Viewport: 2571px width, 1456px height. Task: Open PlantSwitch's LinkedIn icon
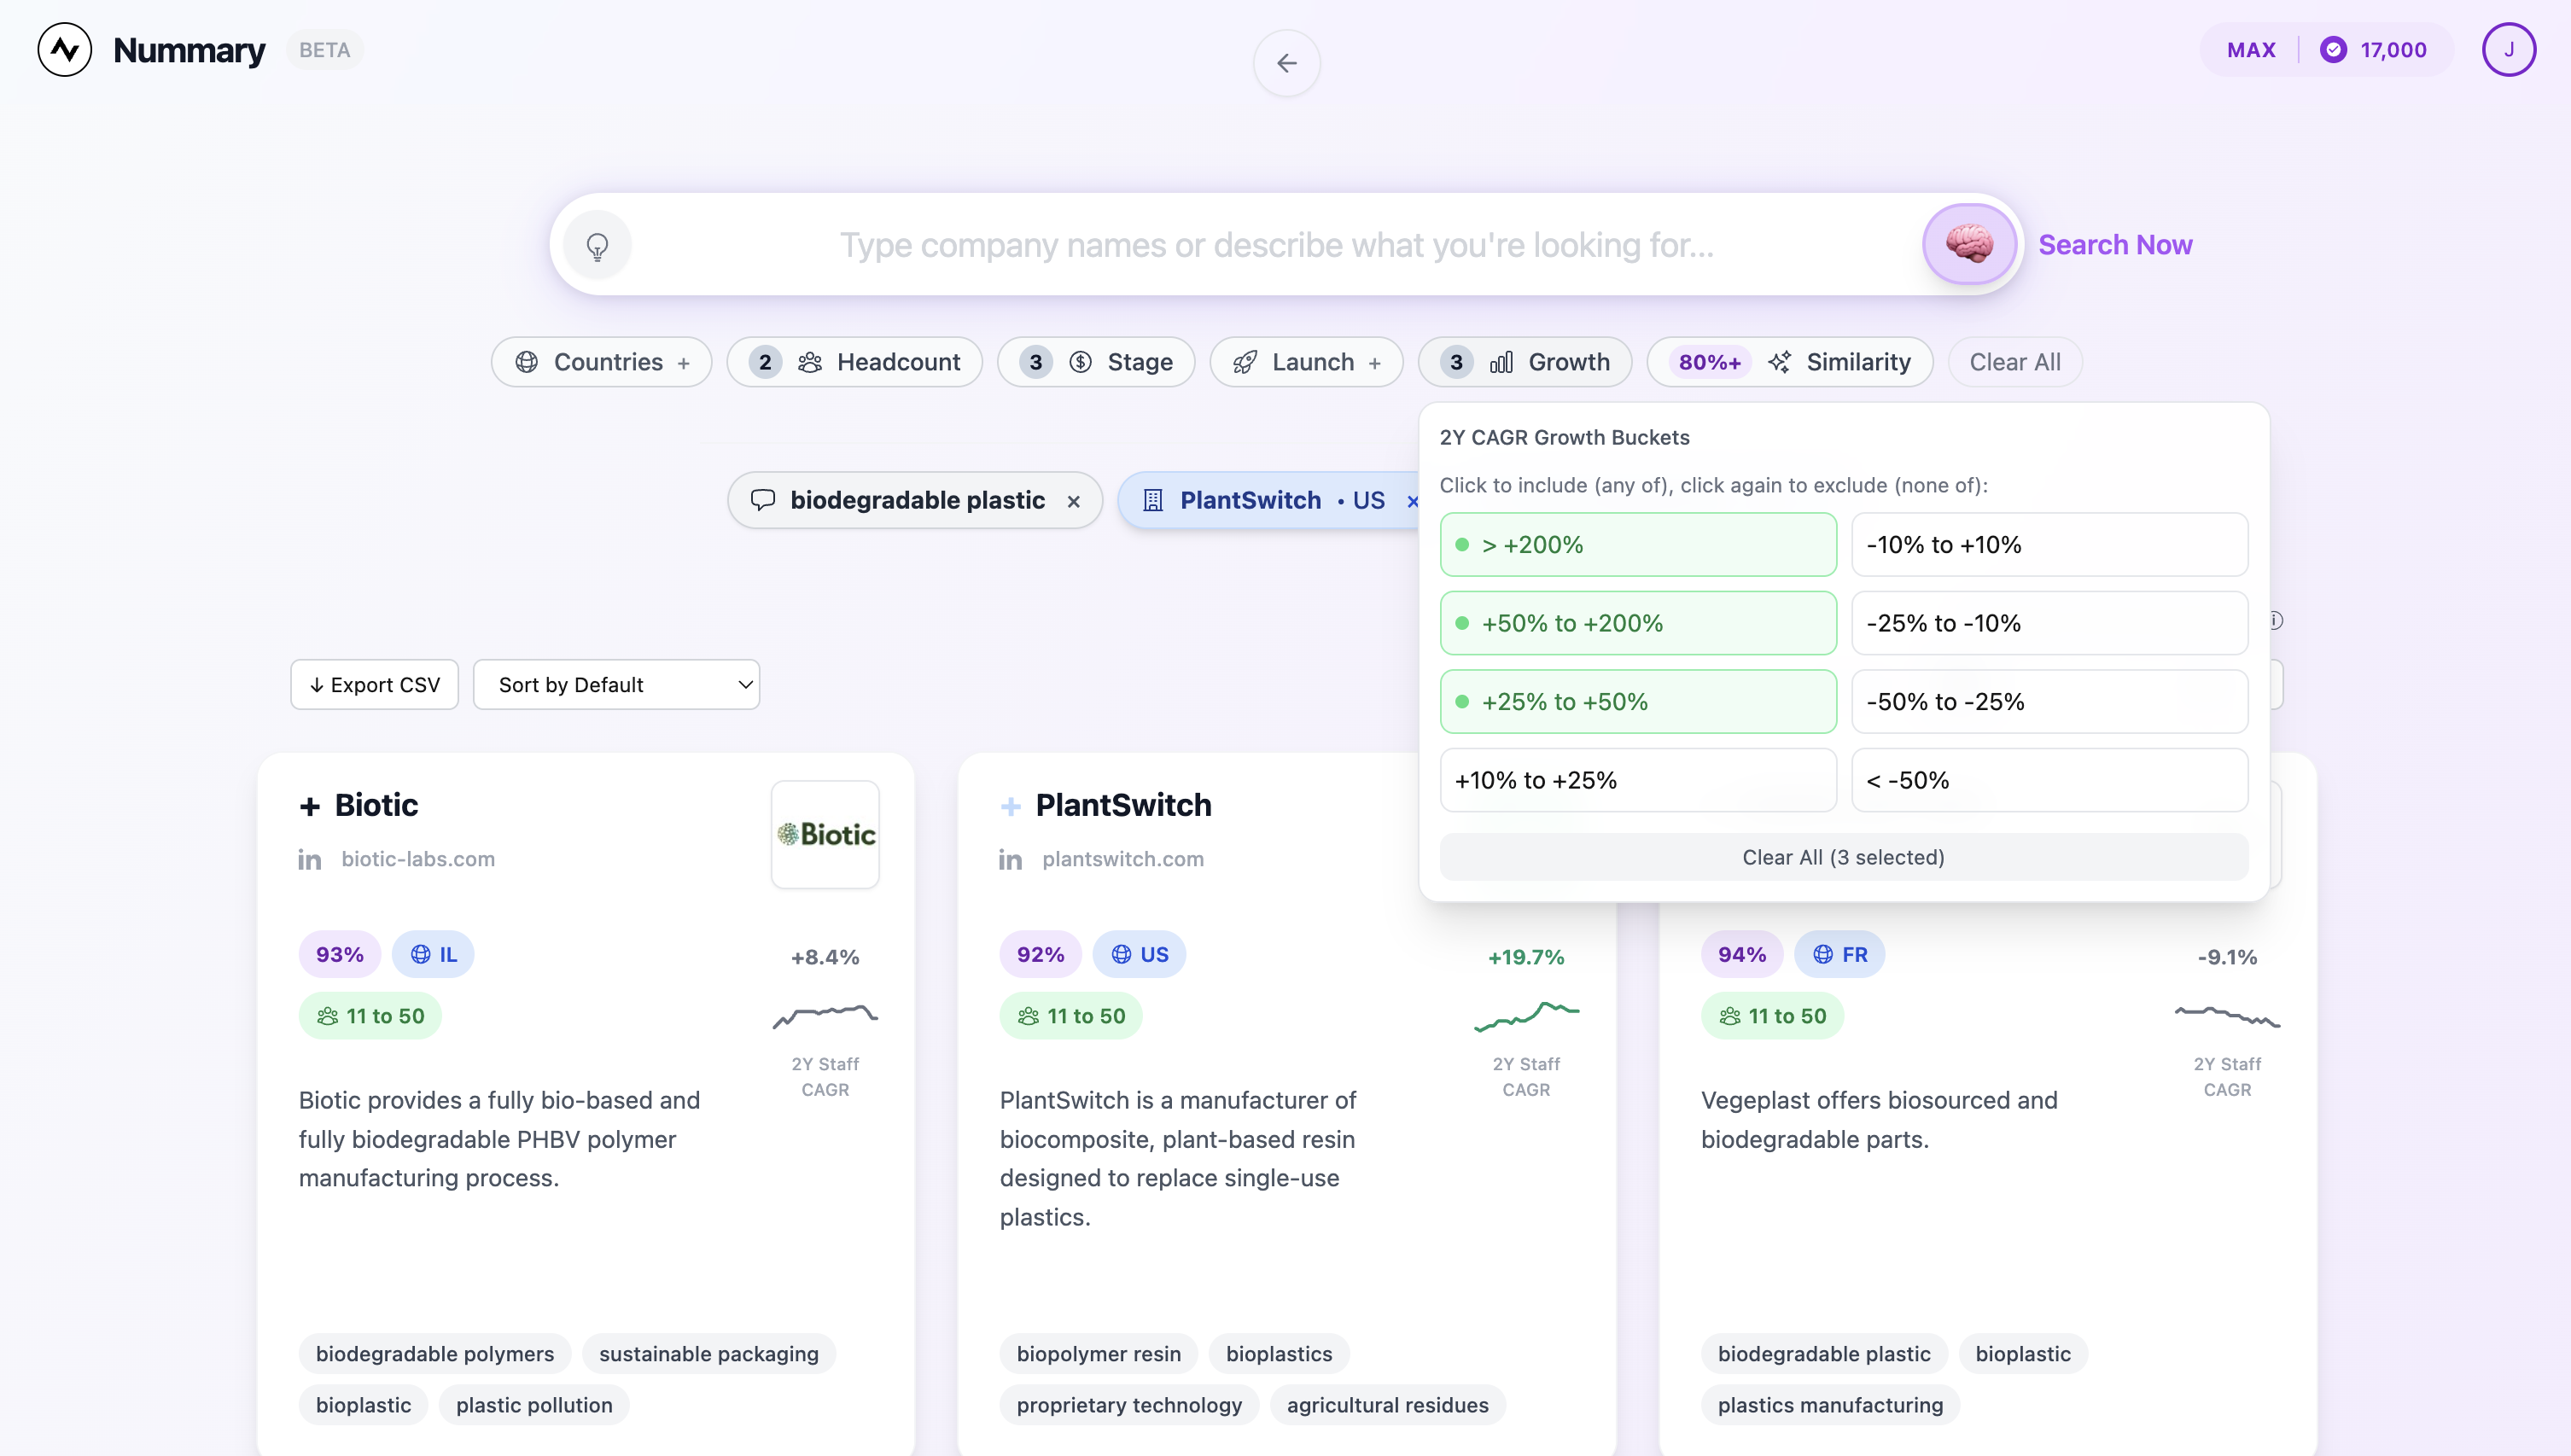pos(1011,859)
